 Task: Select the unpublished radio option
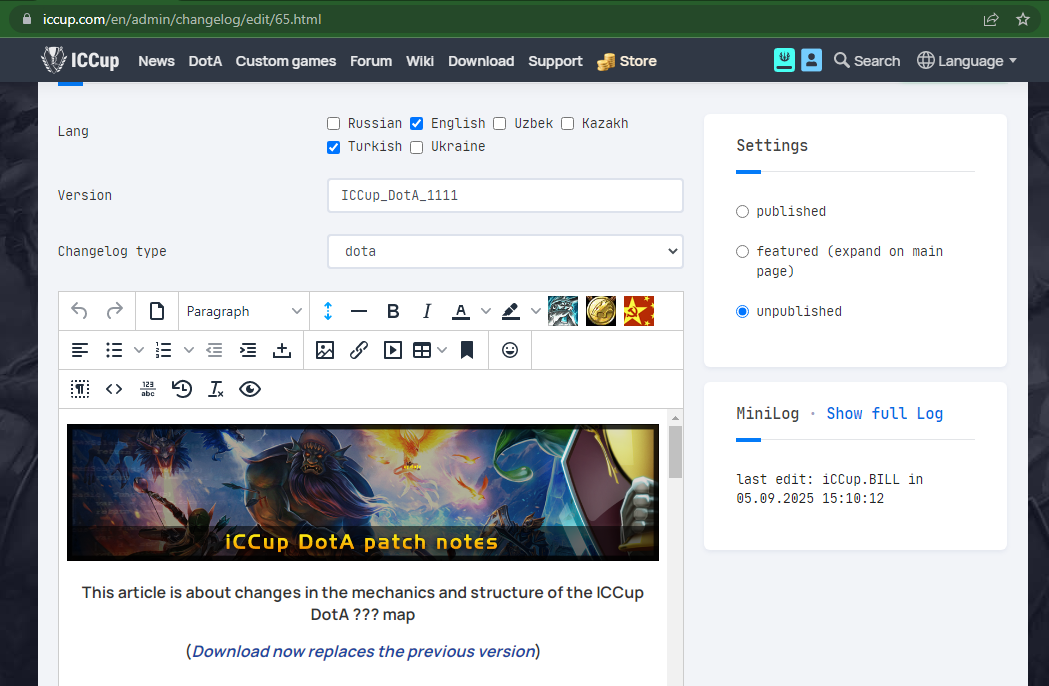click(x=743, y=311)
